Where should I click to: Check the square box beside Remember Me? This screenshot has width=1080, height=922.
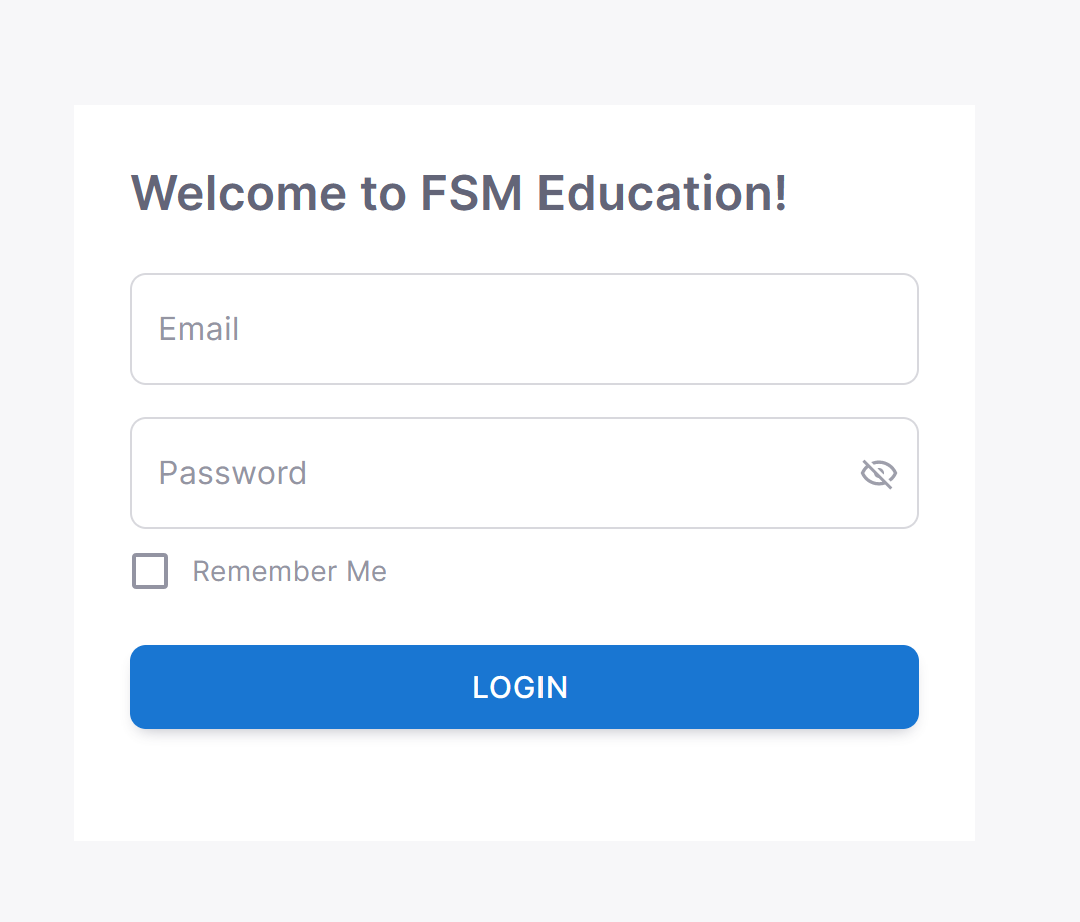coord(150,571)
